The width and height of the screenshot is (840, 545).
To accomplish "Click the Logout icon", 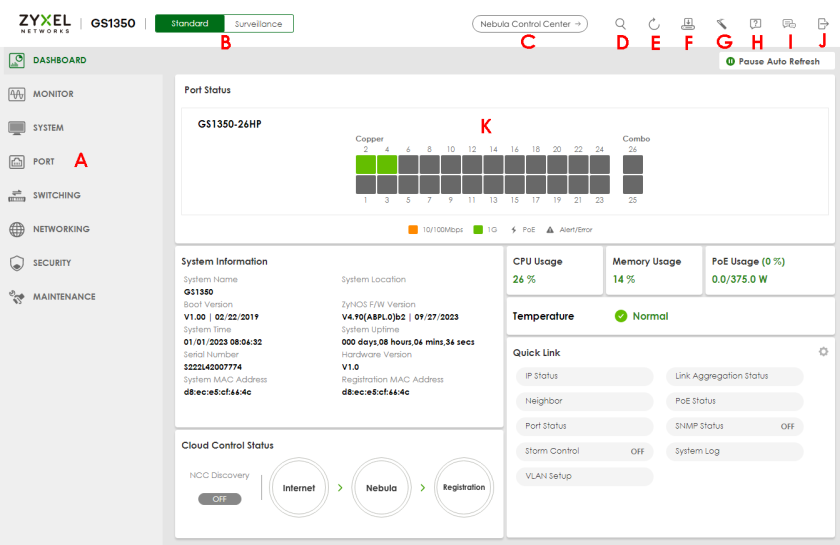I will (x=823, y=24).
